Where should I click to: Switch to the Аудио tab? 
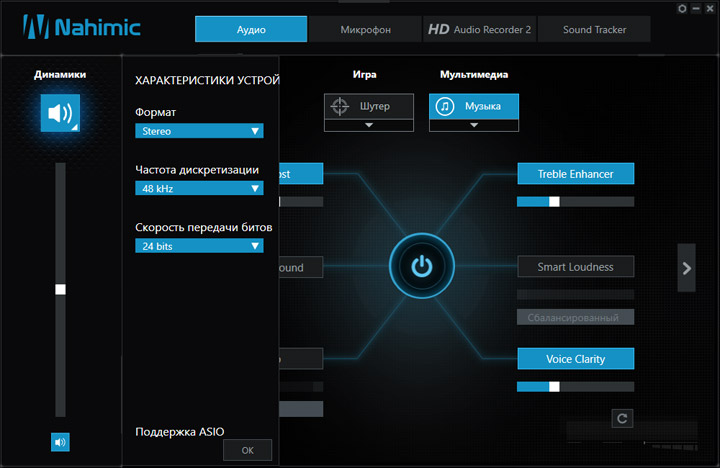[x=251, y=29]
